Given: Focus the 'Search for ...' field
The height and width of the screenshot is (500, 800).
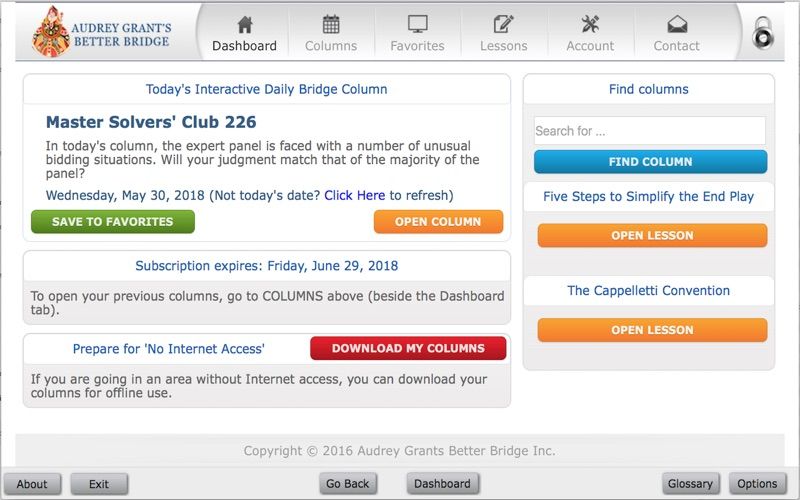Looking at the screenshot, I should pyautogui.click(x=649, y=131).
